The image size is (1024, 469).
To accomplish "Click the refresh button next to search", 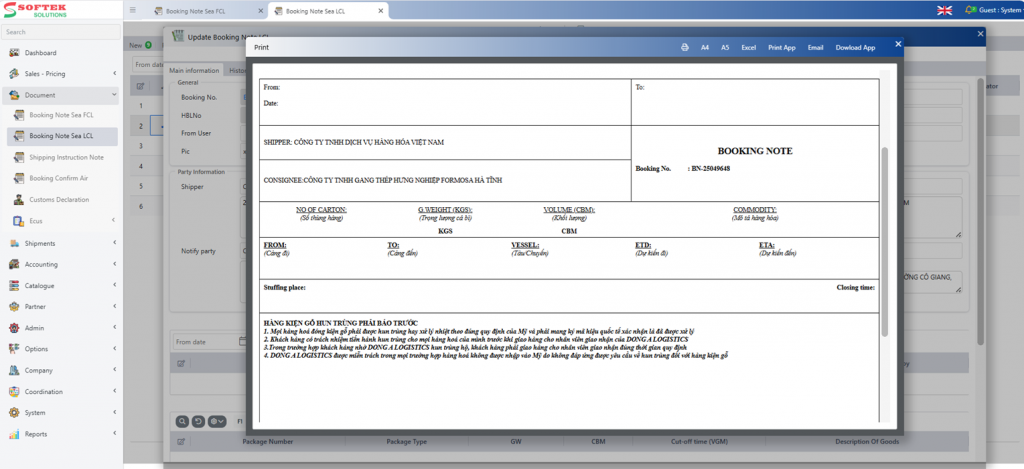I will click(198, 421).
